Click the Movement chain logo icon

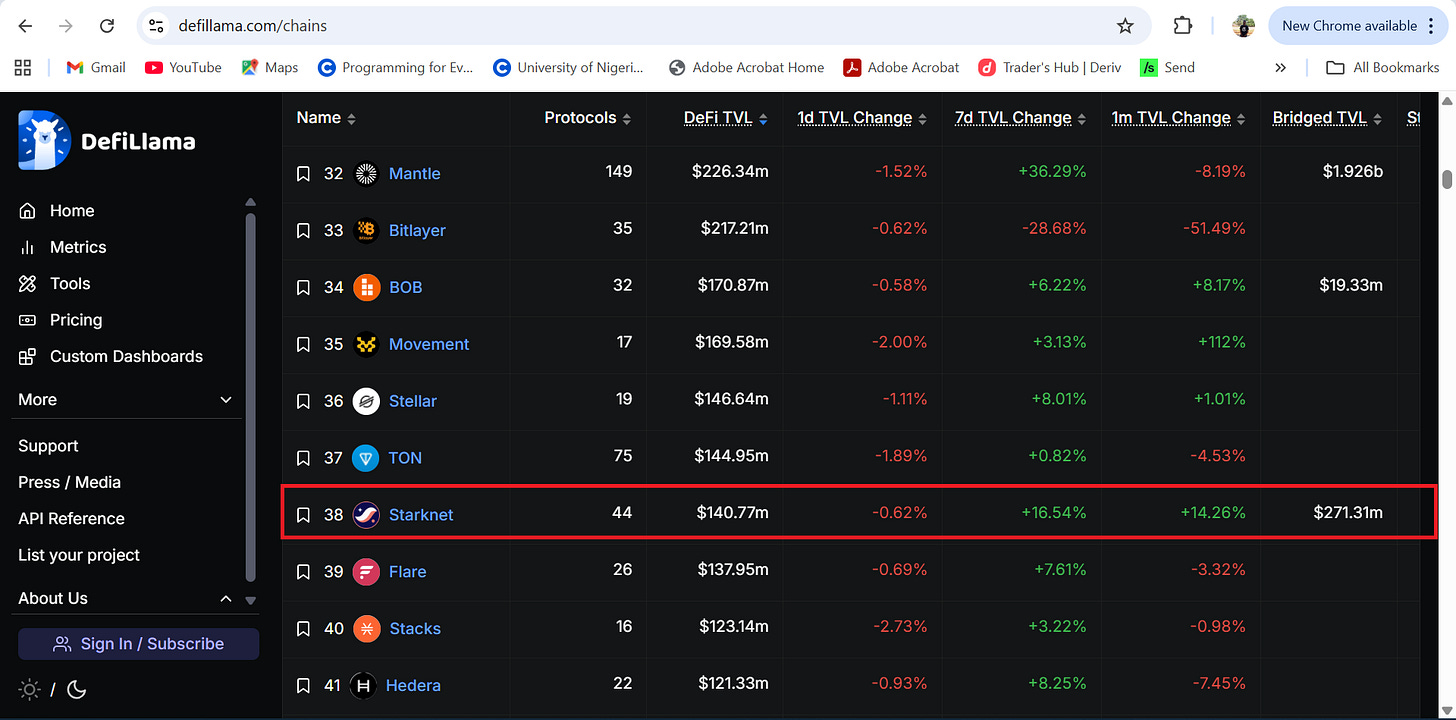point(366,345)
